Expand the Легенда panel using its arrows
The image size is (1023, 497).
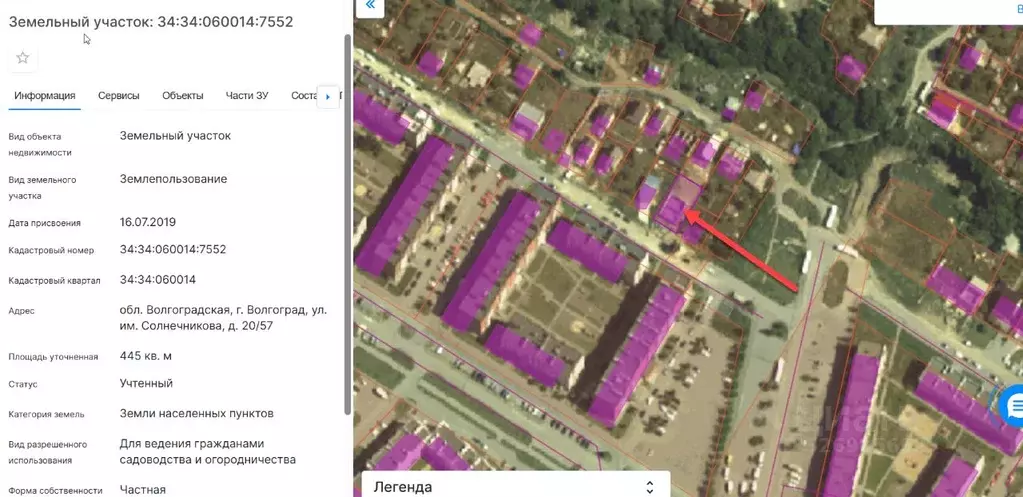(x=650, y=487)
